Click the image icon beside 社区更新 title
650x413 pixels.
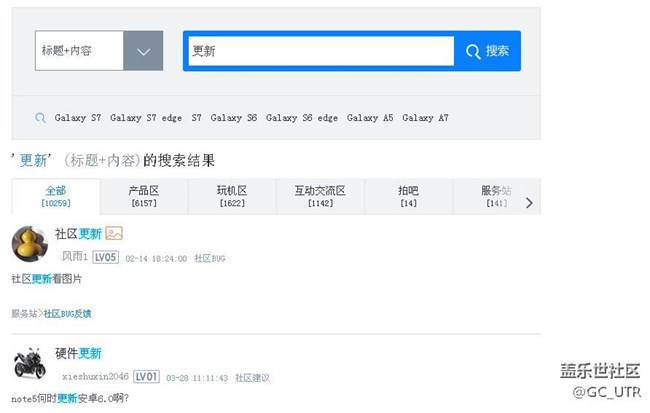pos(114,234)
